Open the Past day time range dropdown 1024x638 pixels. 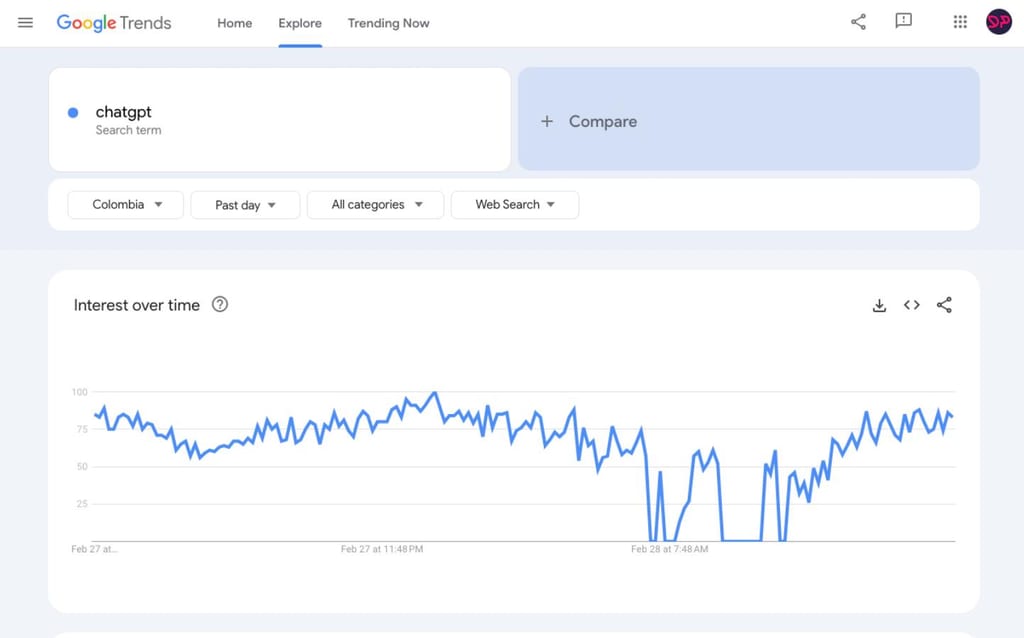click(245, 205)
